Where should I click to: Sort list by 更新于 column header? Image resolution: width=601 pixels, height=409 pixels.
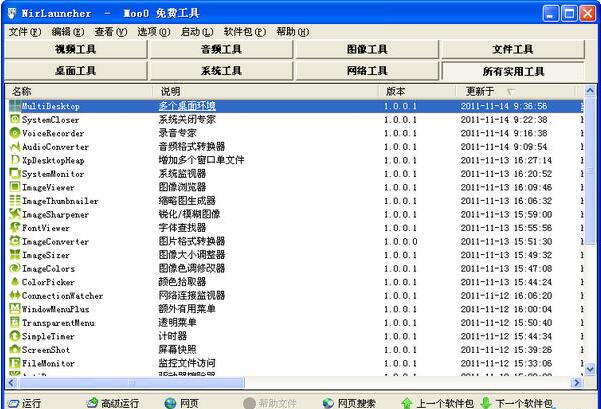point(485,91)
